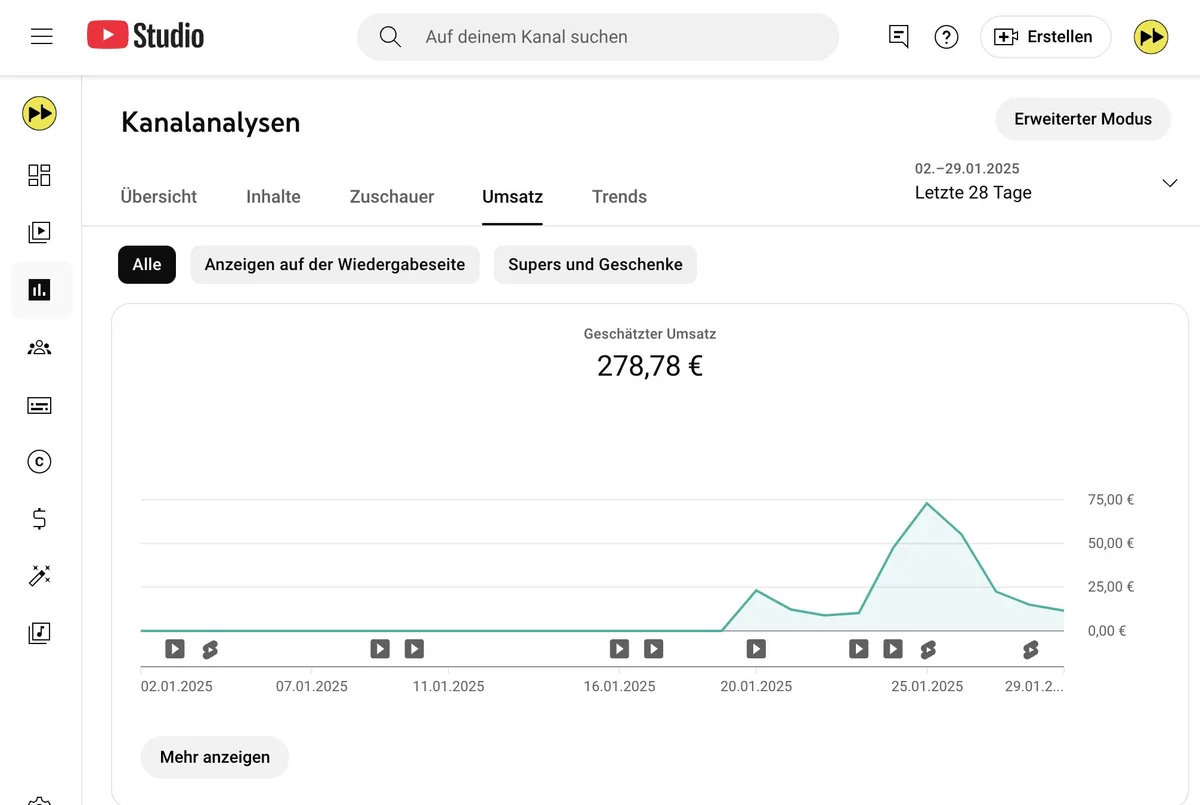Click the 75,00 € axis label
The image size is (1200, 805).
(1111, 500)
